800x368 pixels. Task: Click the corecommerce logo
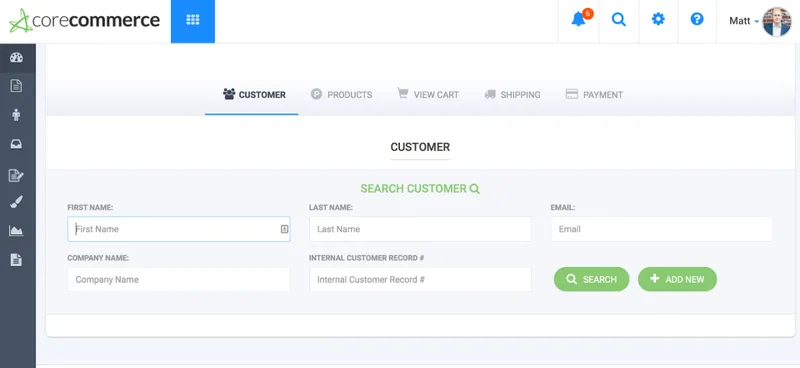pyautogui.click(x=85, y=20)
